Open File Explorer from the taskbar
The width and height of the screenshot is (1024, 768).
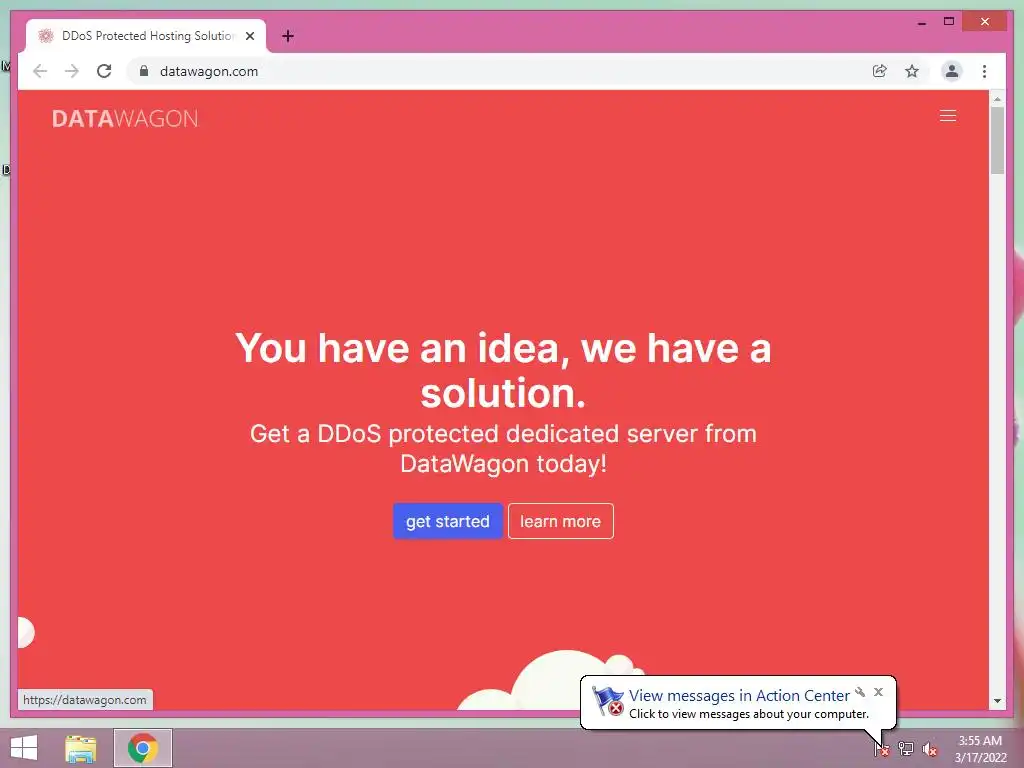(x=81, y=748)
